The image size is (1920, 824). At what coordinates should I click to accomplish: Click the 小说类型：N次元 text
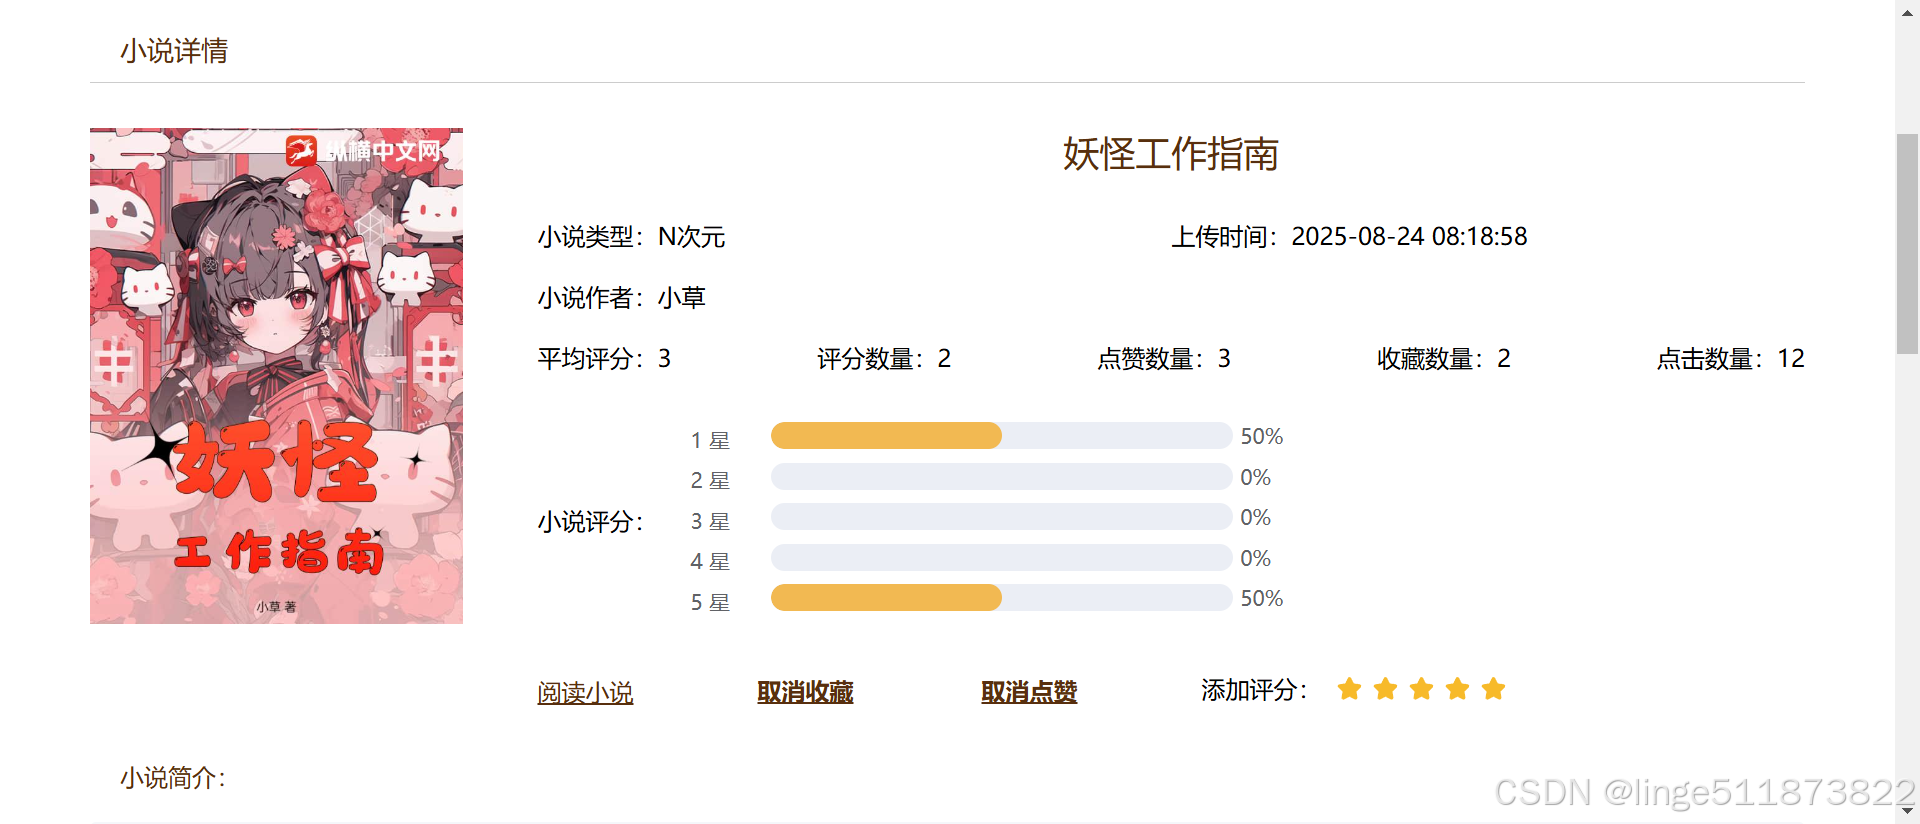tap(631, 237)
